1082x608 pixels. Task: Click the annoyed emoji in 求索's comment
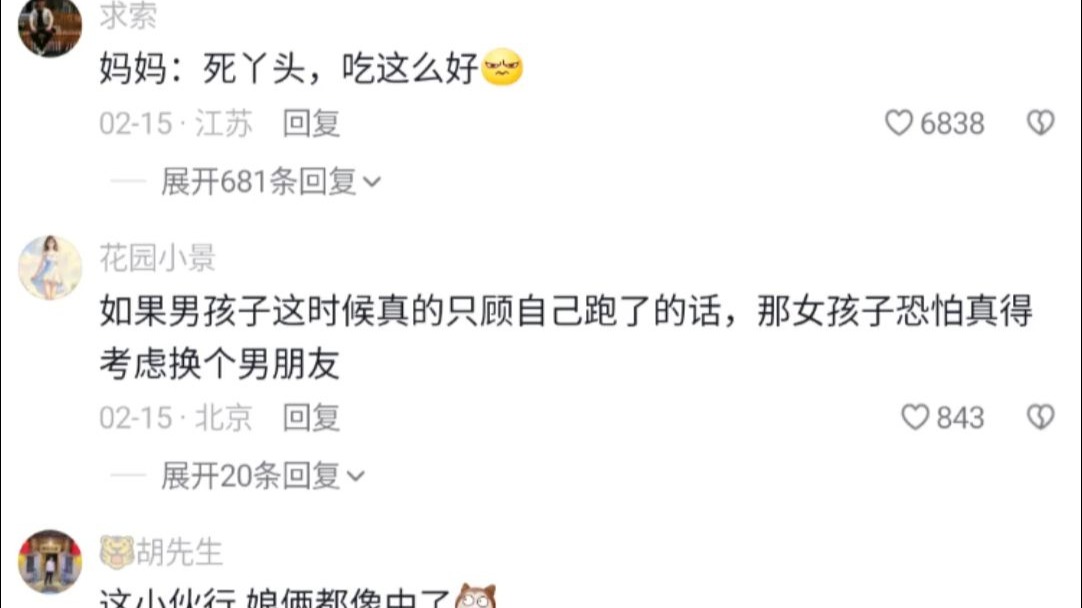(502, 68)
